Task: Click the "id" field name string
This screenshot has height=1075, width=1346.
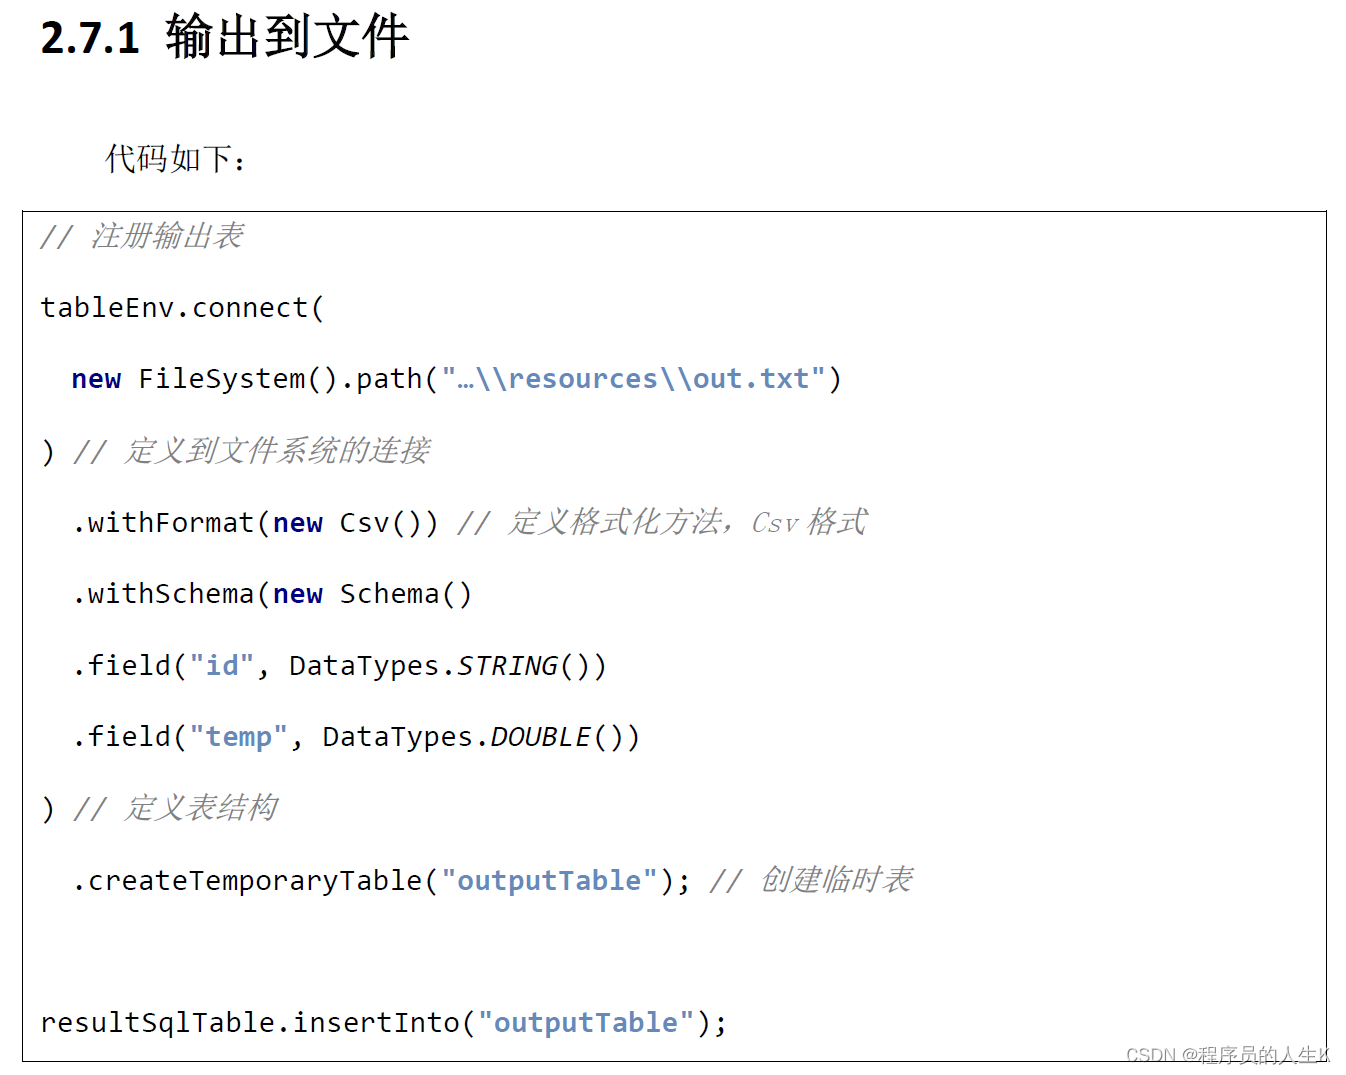Action: click(x=222, y=666)
